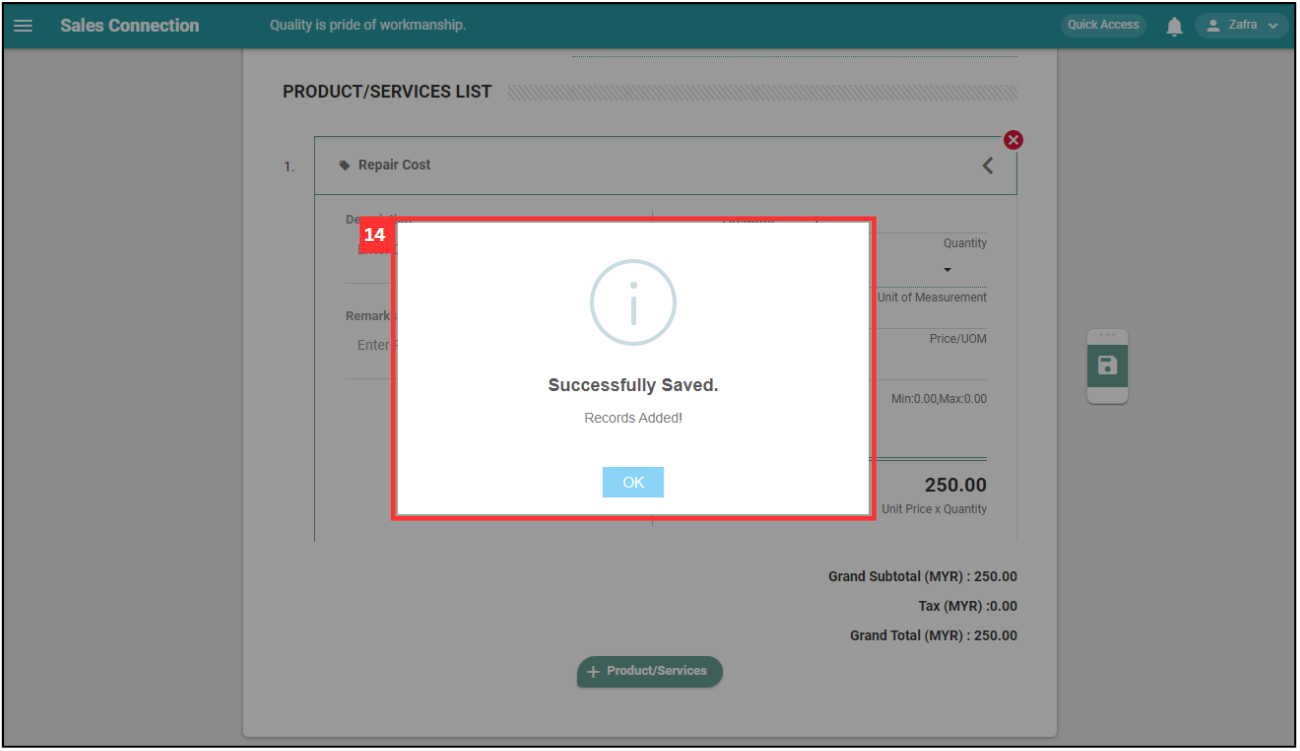This screenshot has width=1300, height=751.
Task: Add another item via Product/Services button
Action: [x=649, y=671]
